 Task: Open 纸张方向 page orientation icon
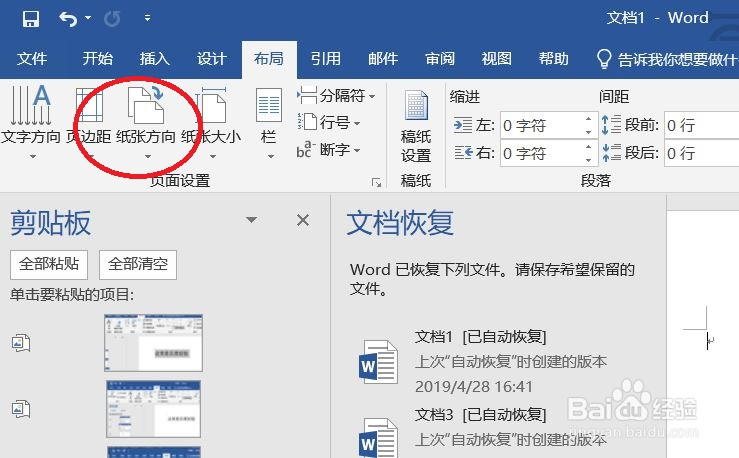point(146,105)
